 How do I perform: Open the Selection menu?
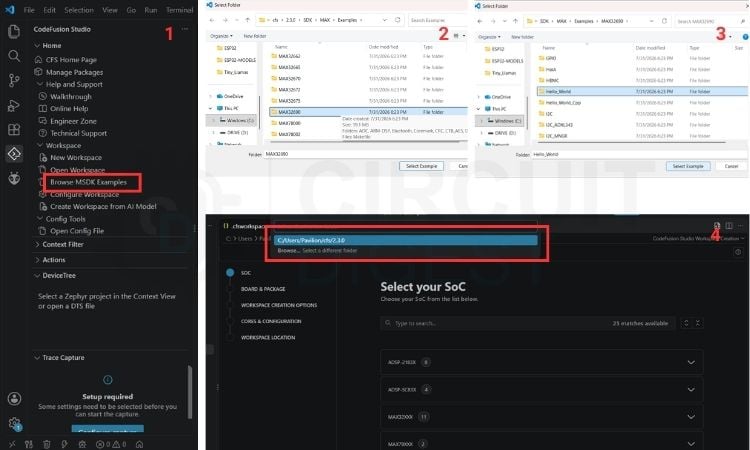tap(79, 10)
